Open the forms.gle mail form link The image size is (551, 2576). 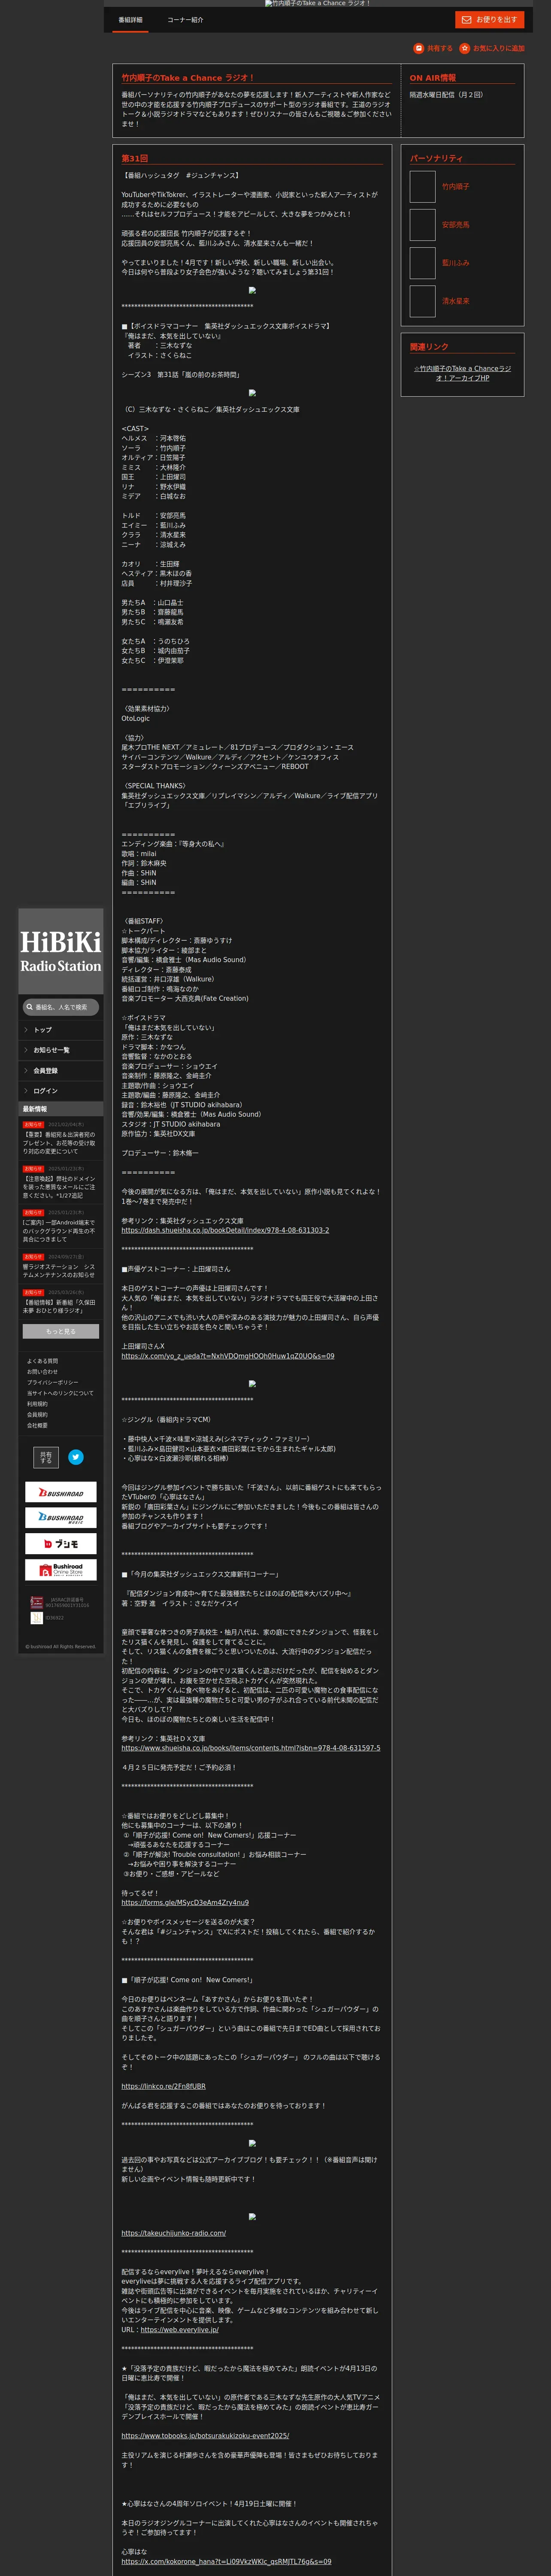pos(185,1903)
